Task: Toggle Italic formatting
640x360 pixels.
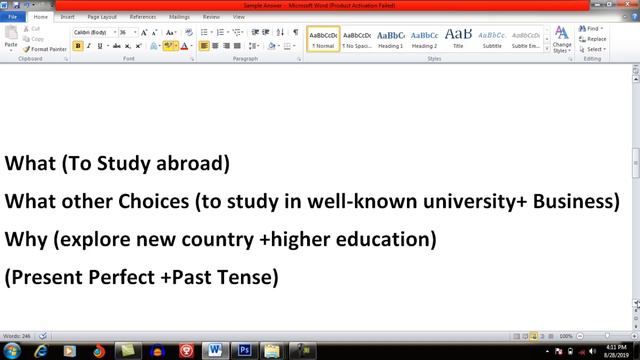Action: 89,46
